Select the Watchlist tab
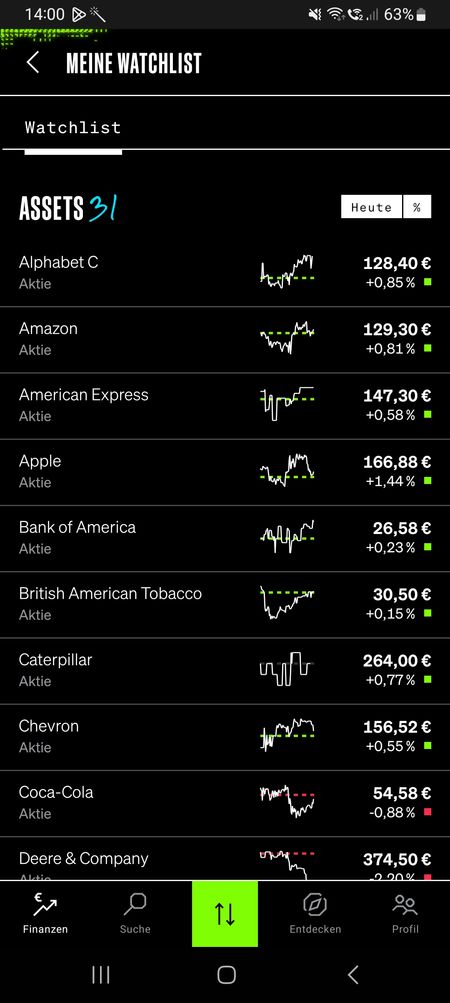 [73, 127]
